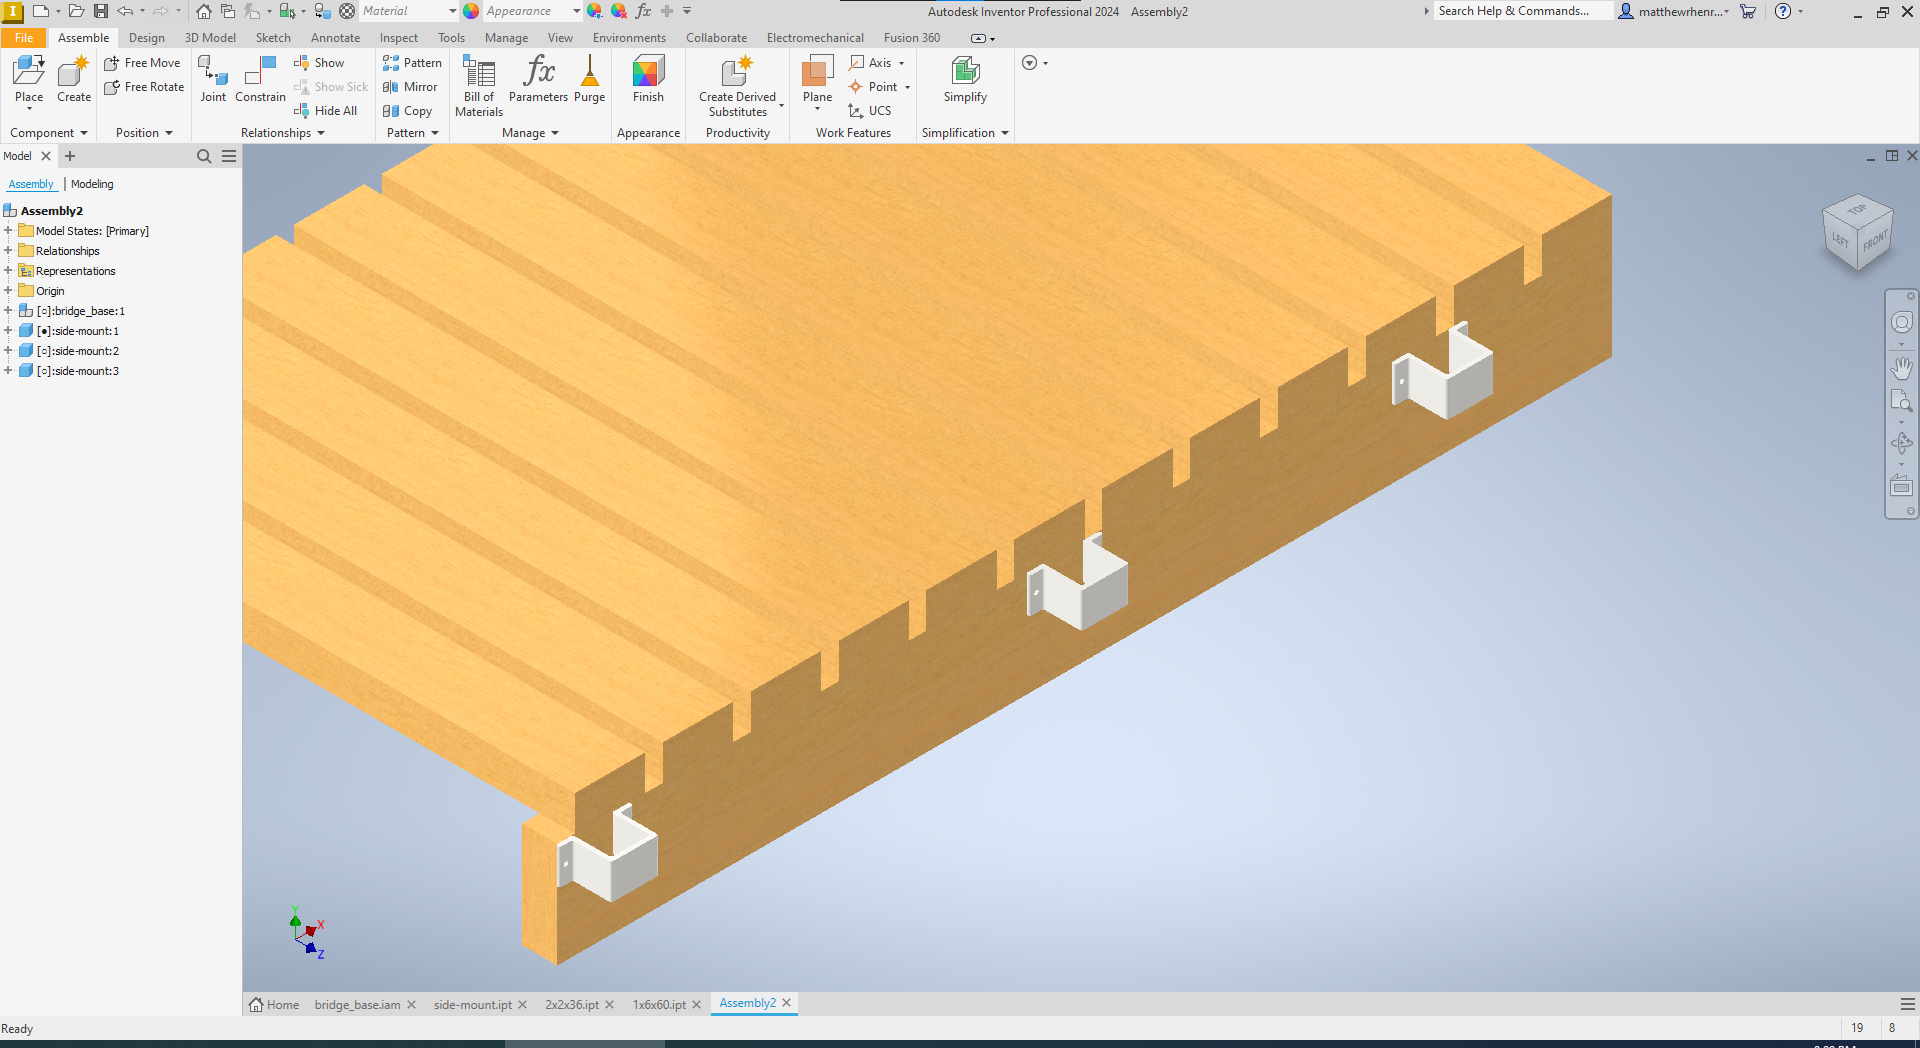
Task: Switch to the Annotate ribbon tab
Action: coord(335,38)
